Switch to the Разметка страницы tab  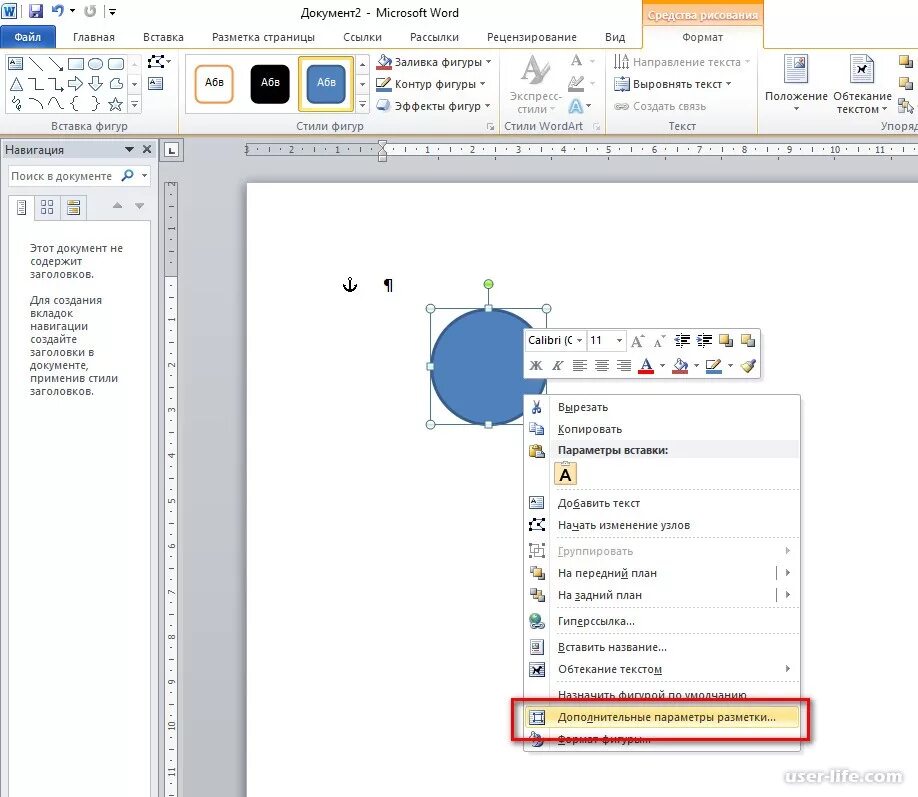(x=263, y=37)
